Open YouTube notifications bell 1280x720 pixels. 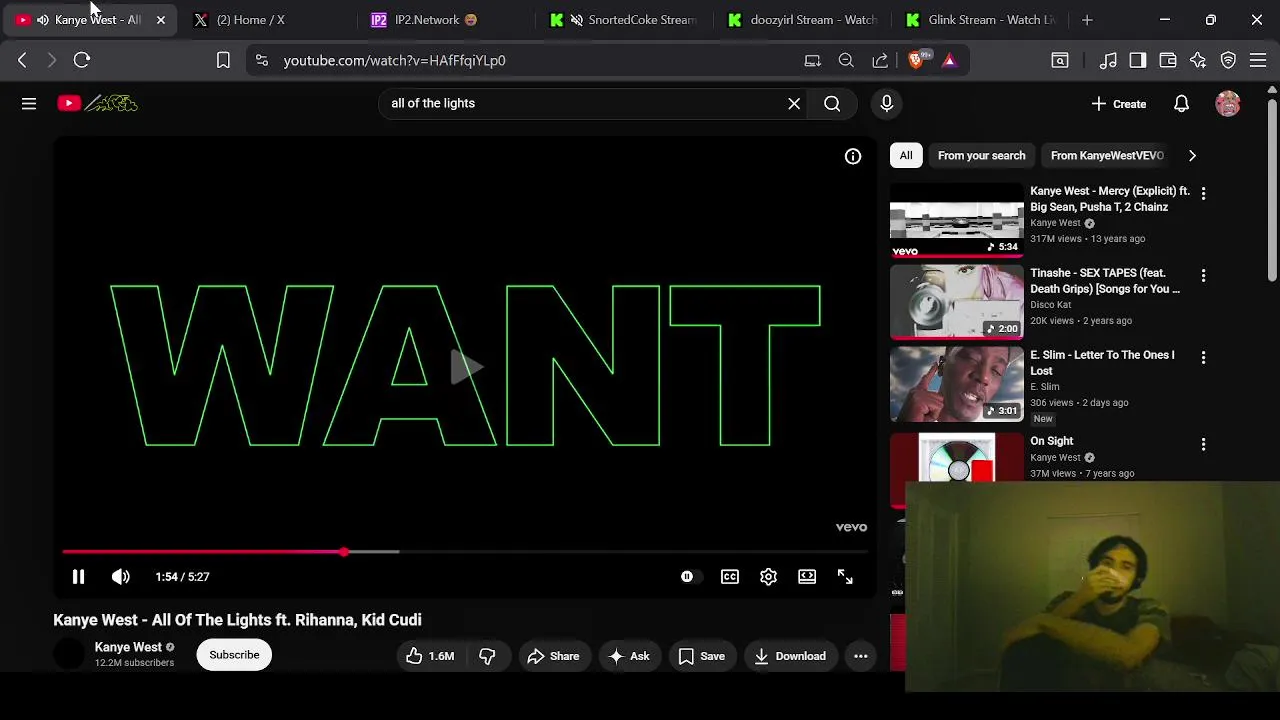tap(1181, 104)
